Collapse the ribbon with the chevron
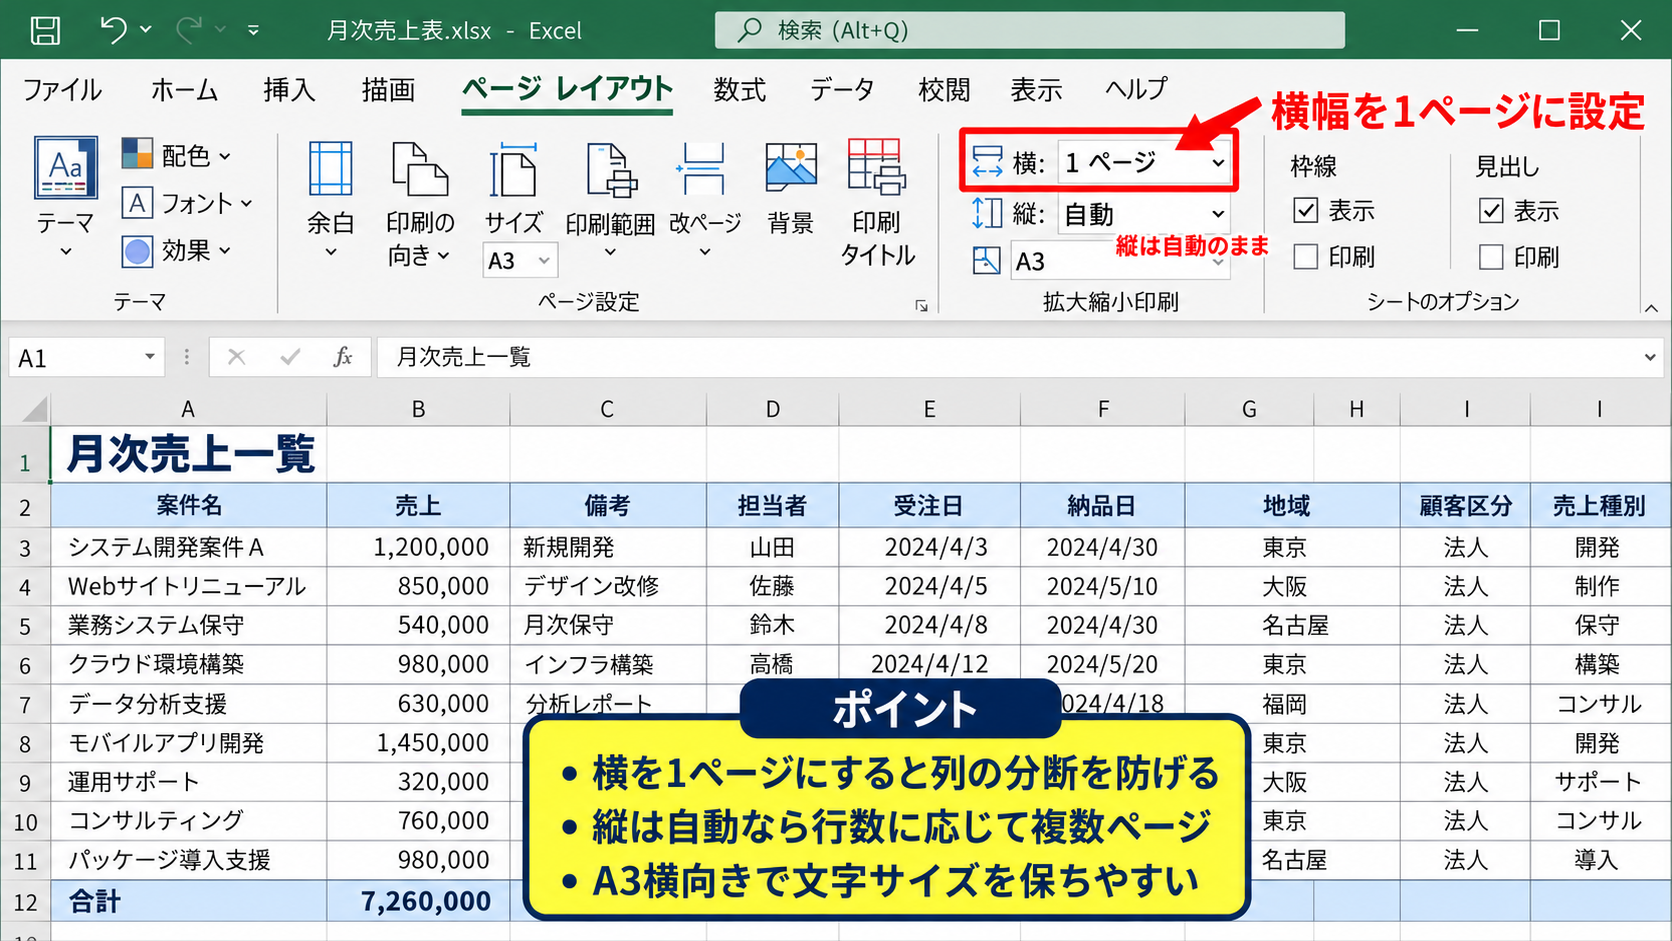Viewport: 1672px width, 941px height. pos(1651,308)
